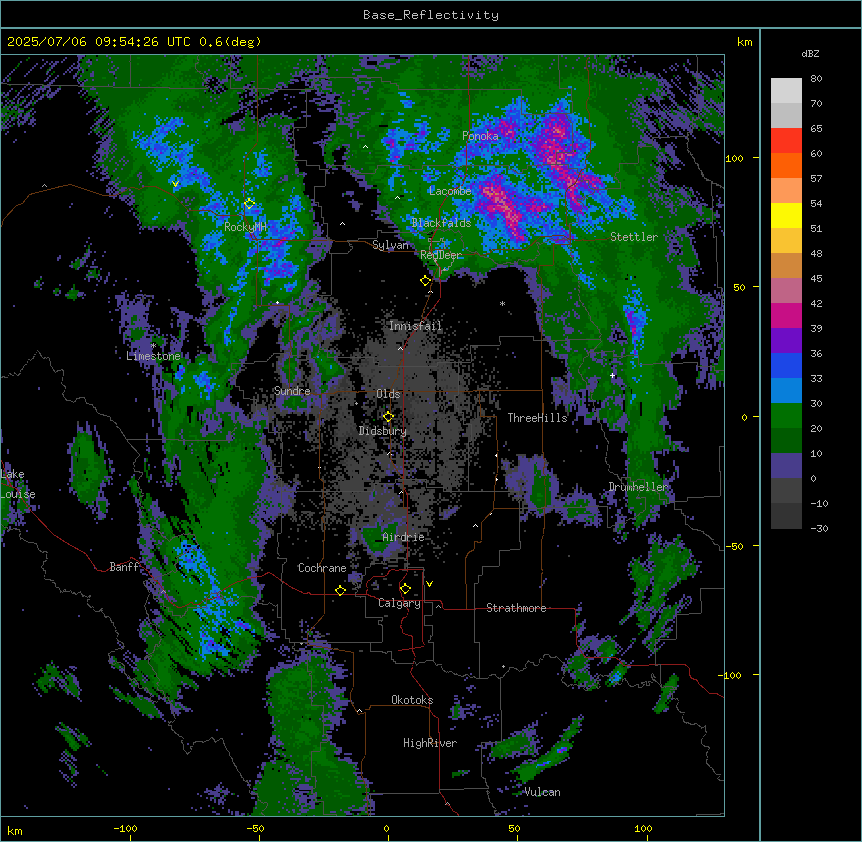862x842 pixels.
Task: Select the yellow 51-54 dBZ legend swatch
Action: (786, 215)
